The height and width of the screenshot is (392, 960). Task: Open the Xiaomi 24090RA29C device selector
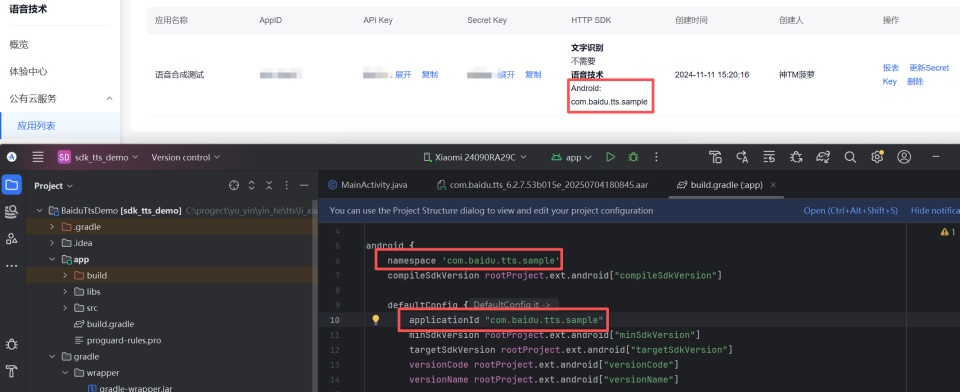click(x=475, y=157)
